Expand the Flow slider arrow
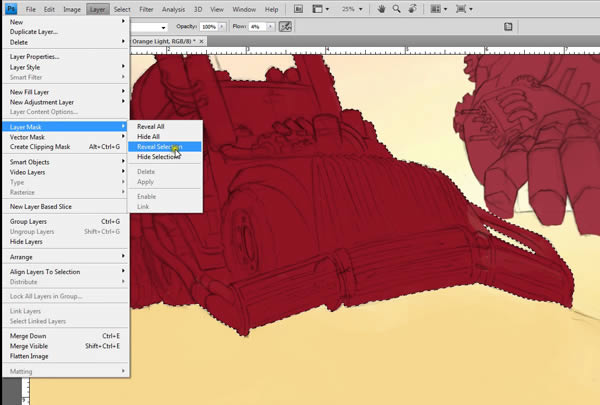 click(x=270, y=27)
